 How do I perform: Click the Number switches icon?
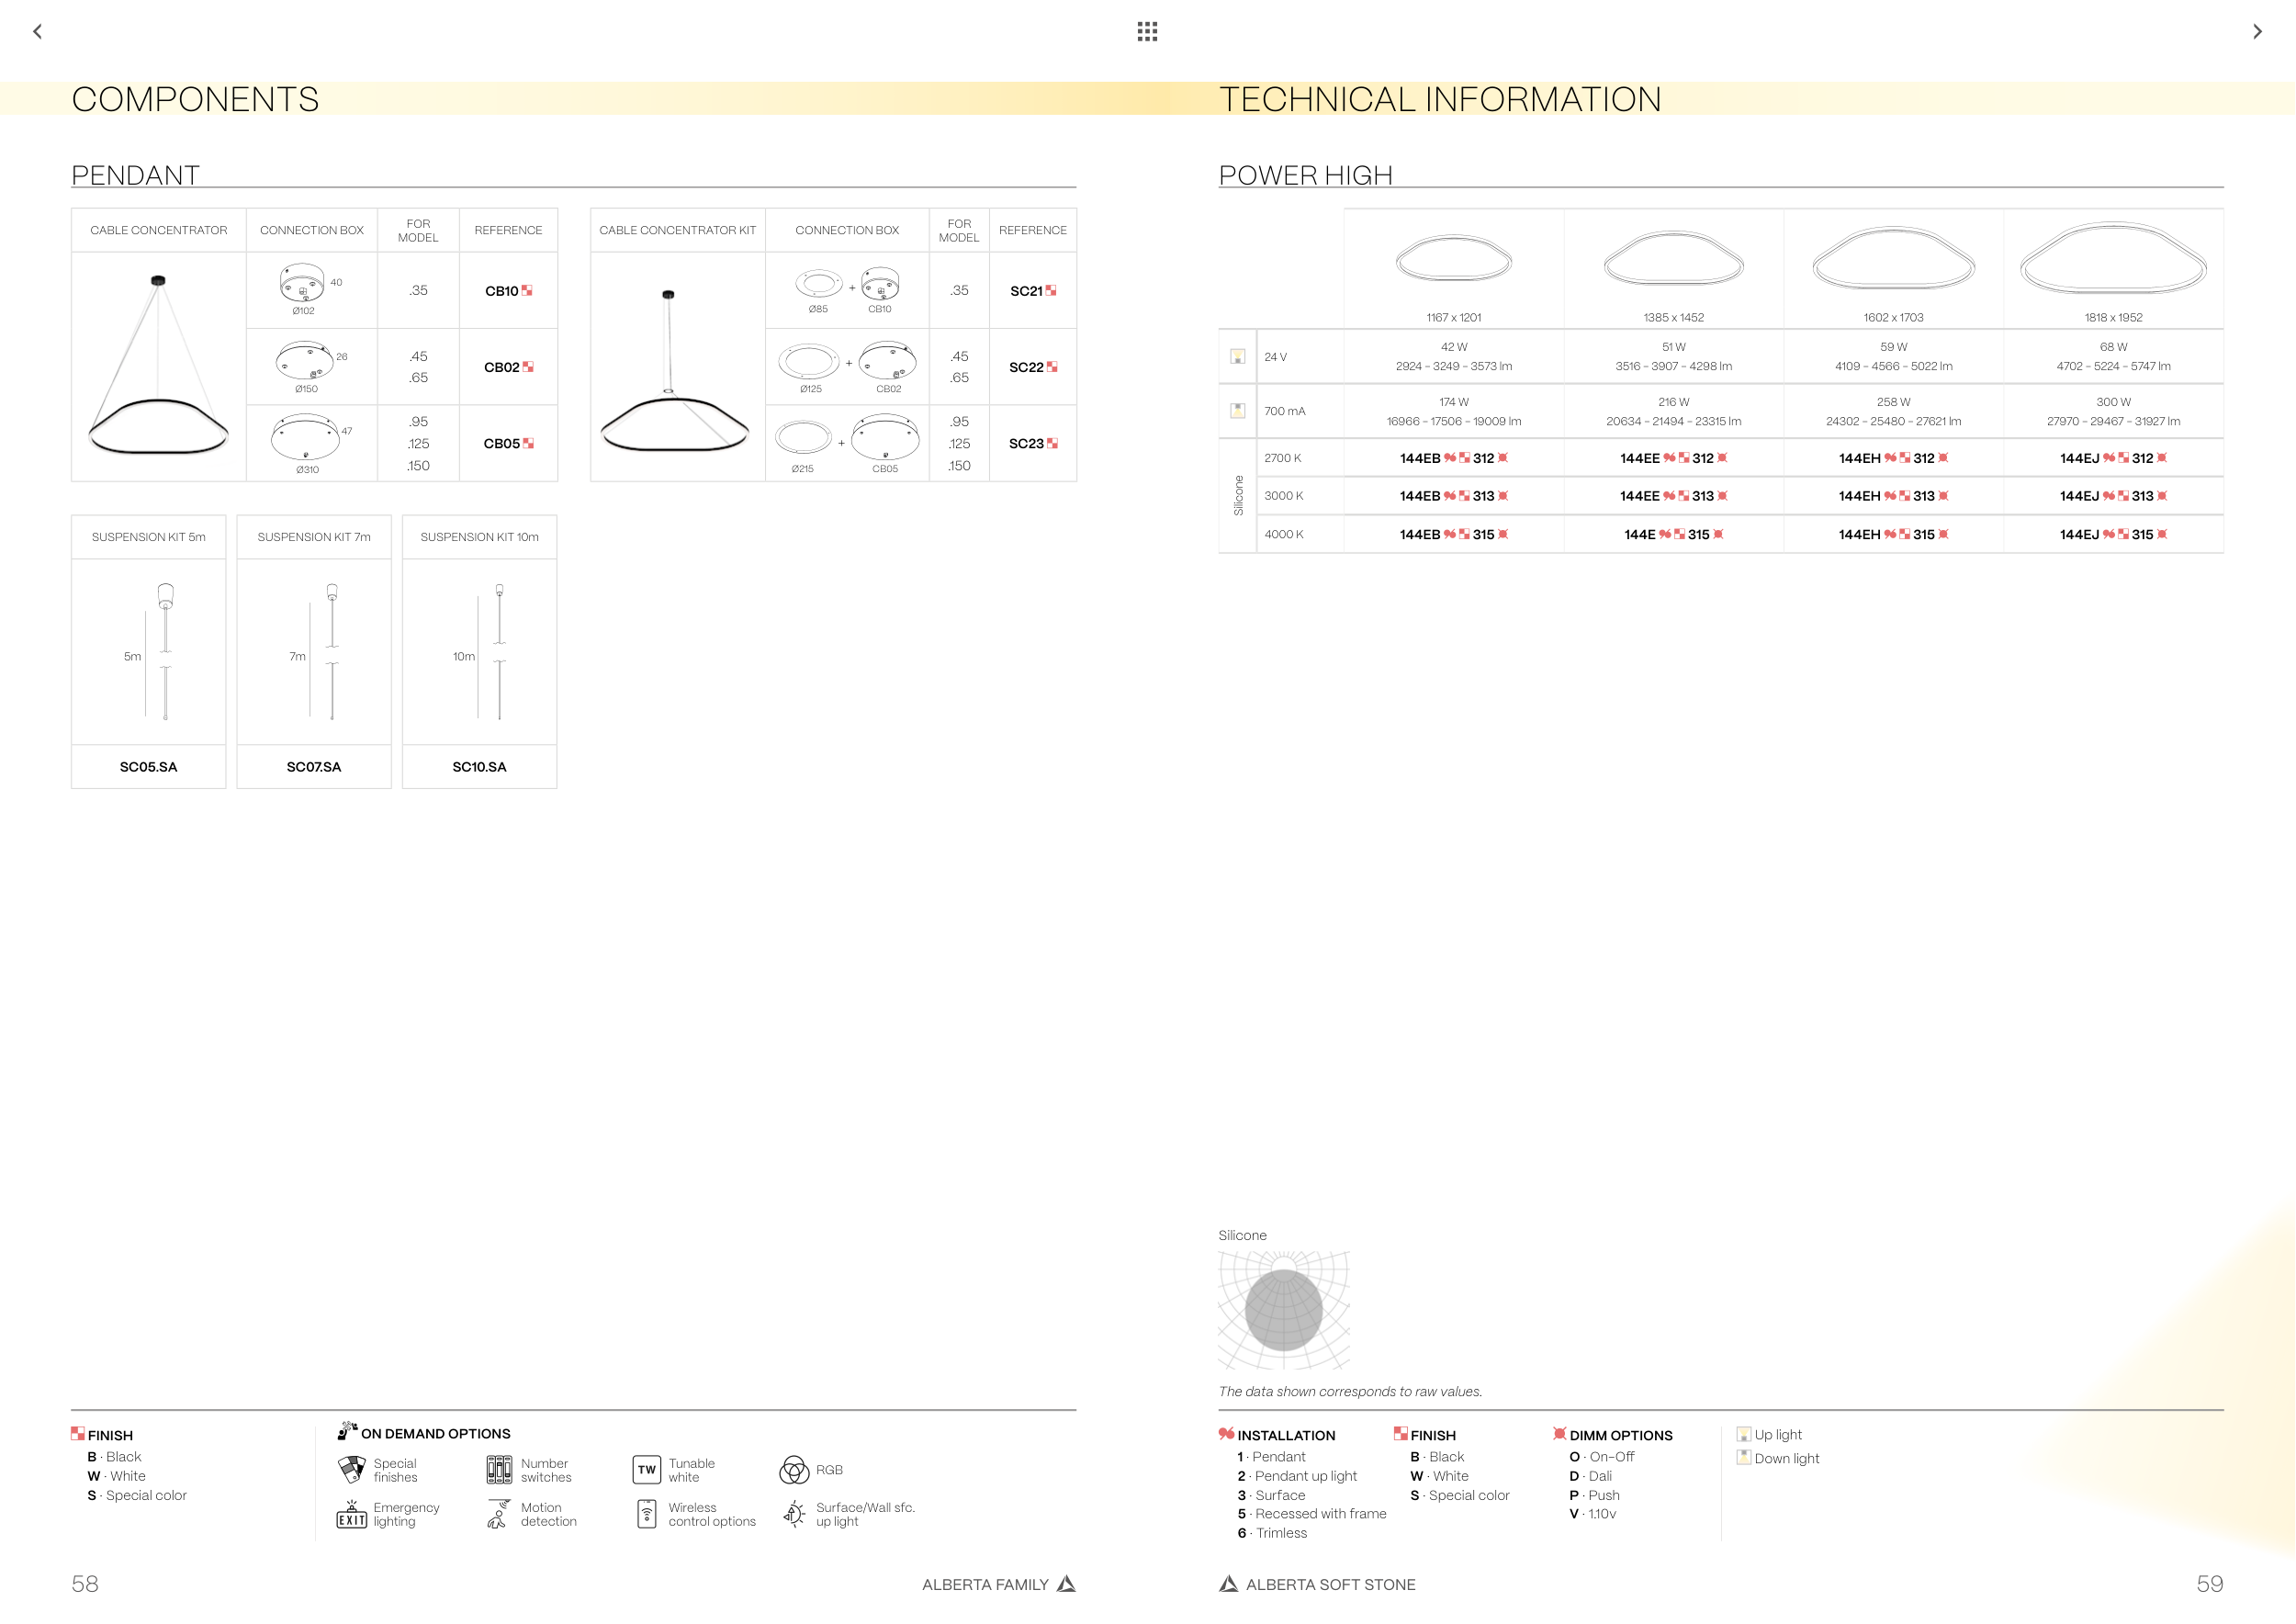(499, 1470)
